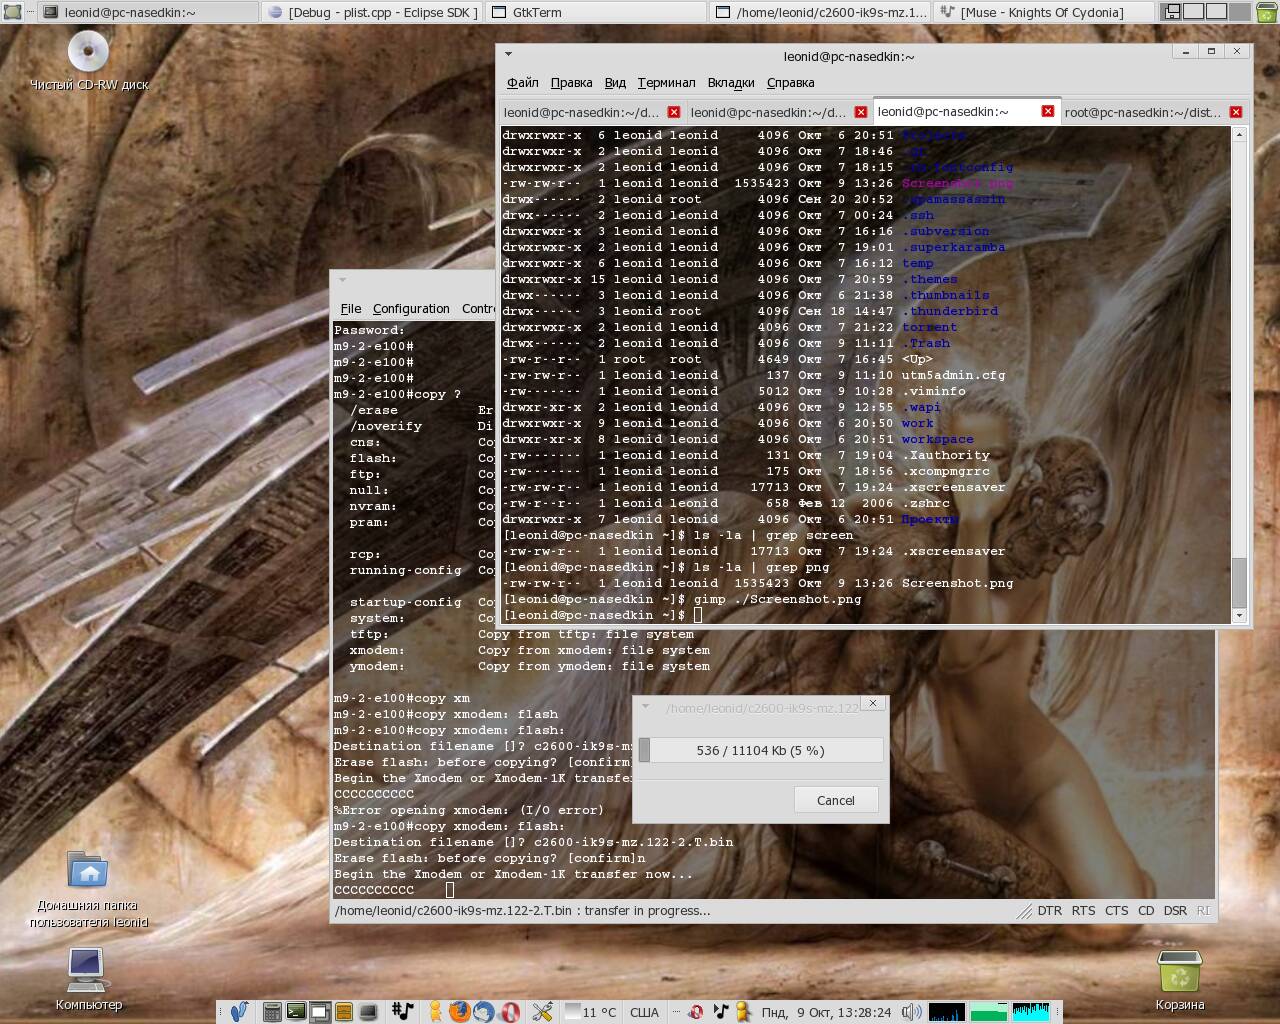Click the CD indicator in GtkTerm status bar
This screenshot has height=1024, width=1280.
[x=1146, y=911]
